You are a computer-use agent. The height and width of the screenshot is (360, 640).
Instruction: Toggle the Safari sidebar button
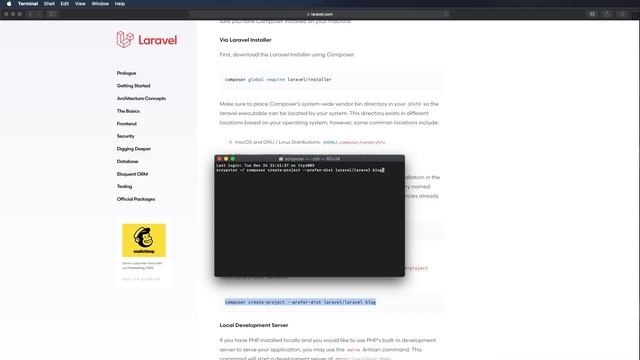point(53,14)
